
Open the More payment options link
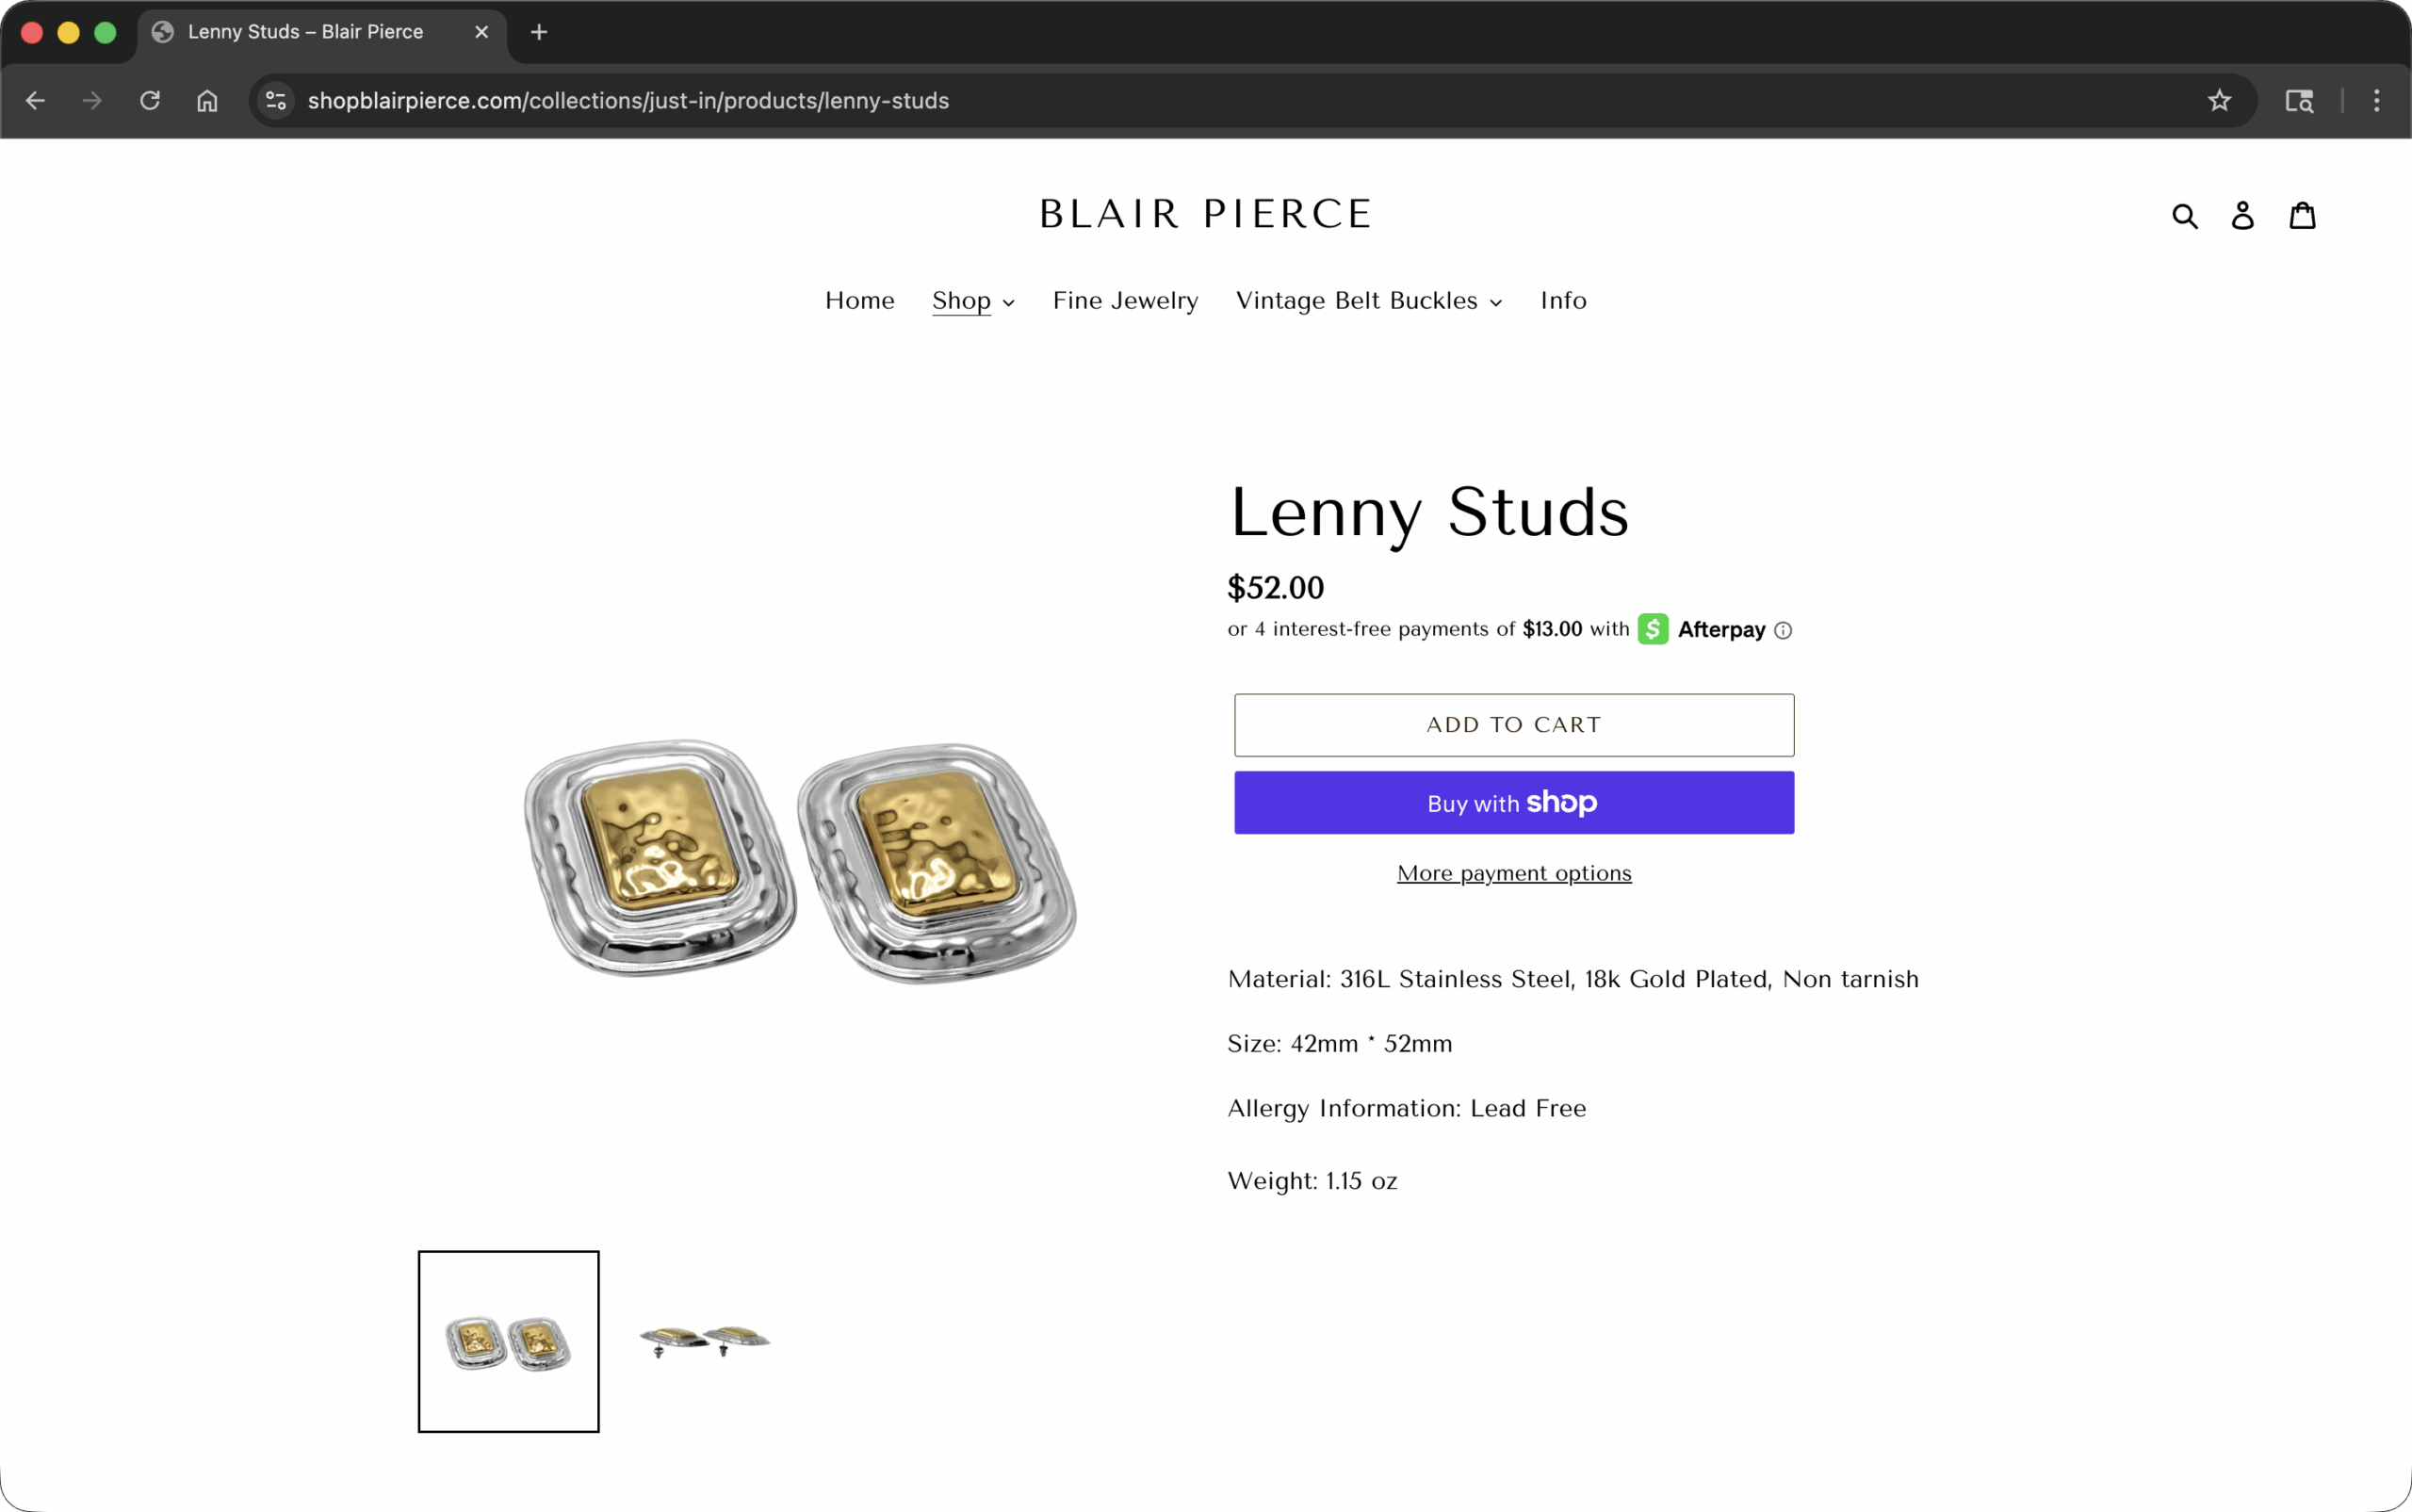click(x=1512, y=872)
